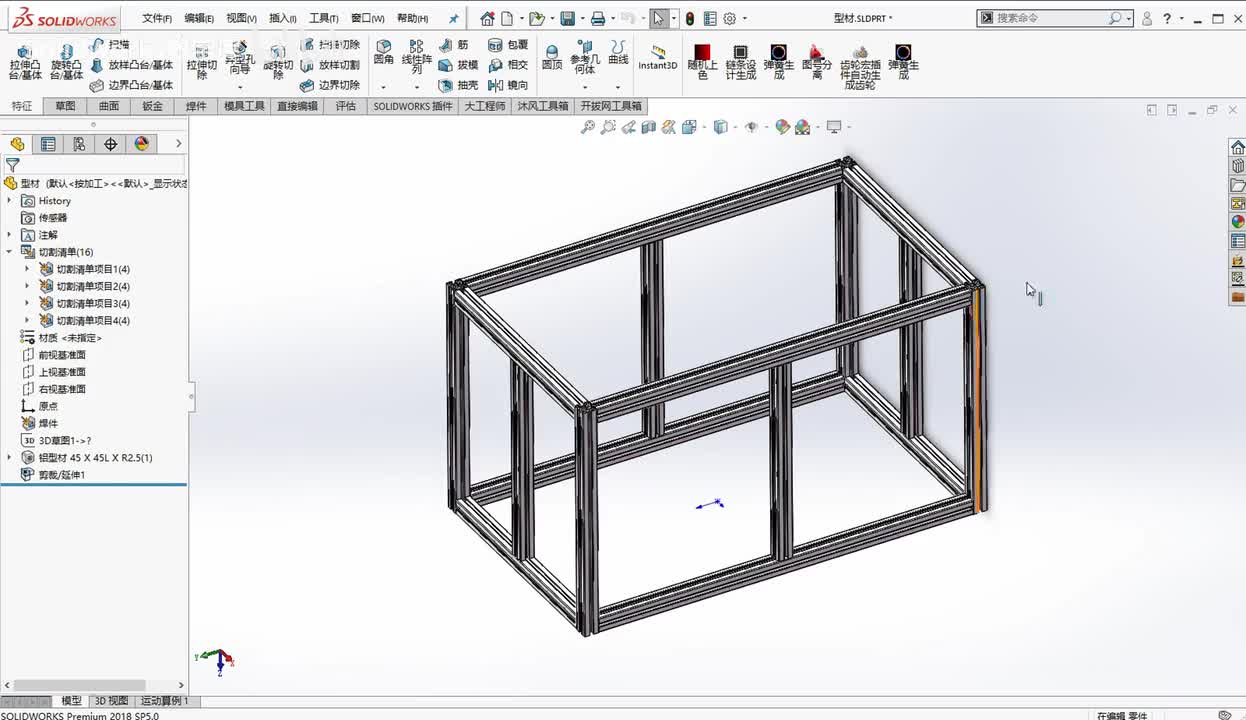Open the ConfigurationManager panel tab

point(79,144)
